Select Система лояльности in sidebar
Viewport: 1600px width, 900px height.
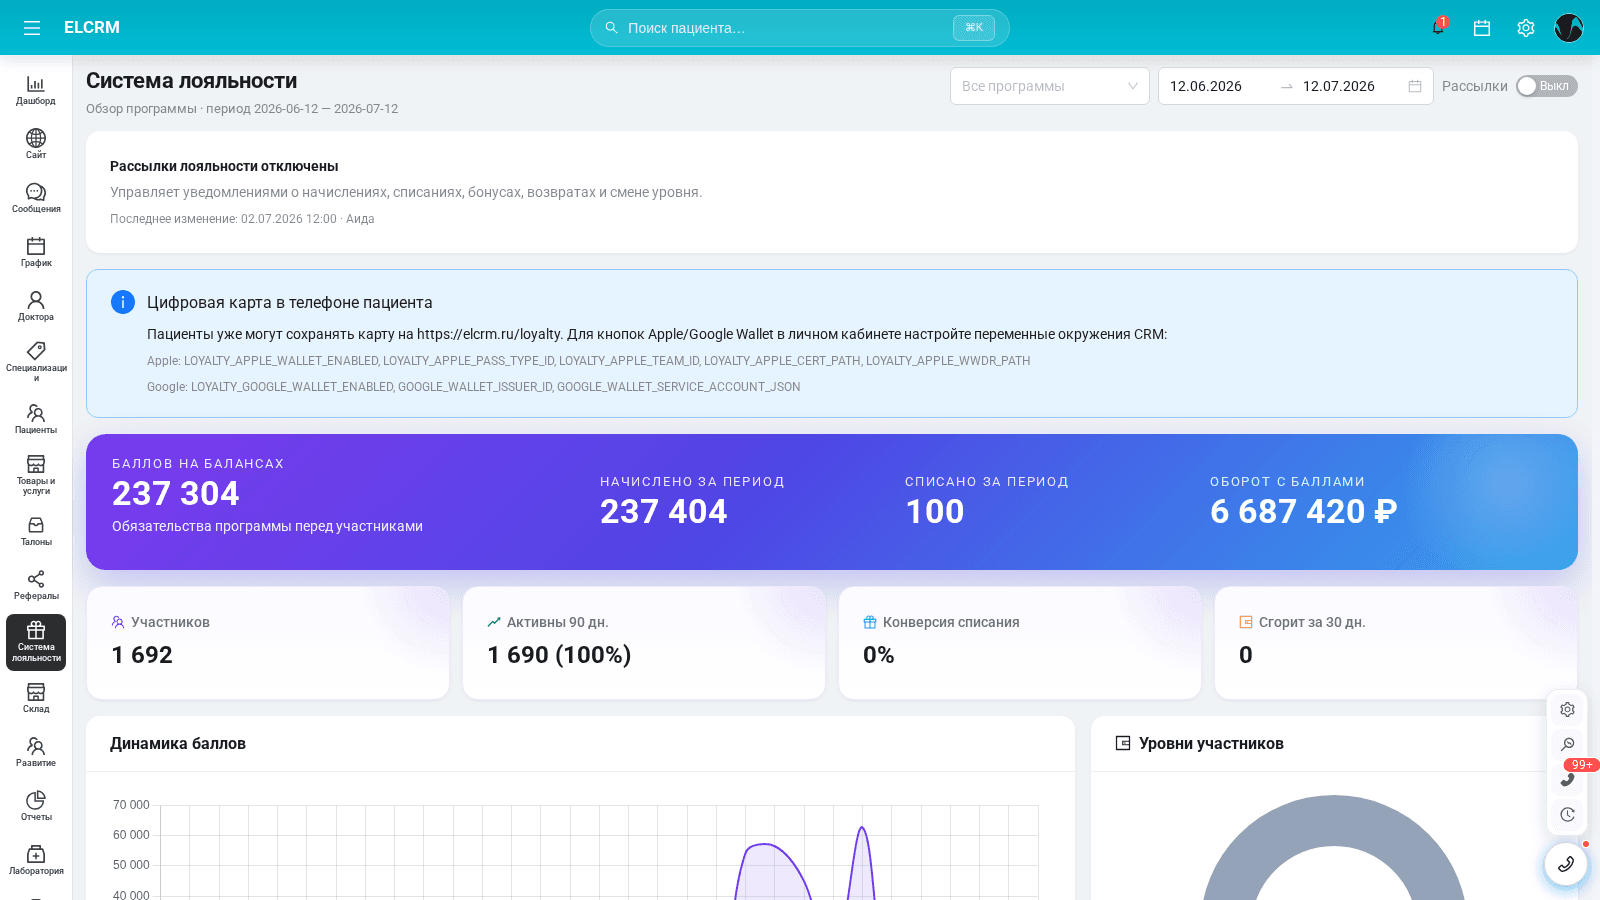coord(36,642)
